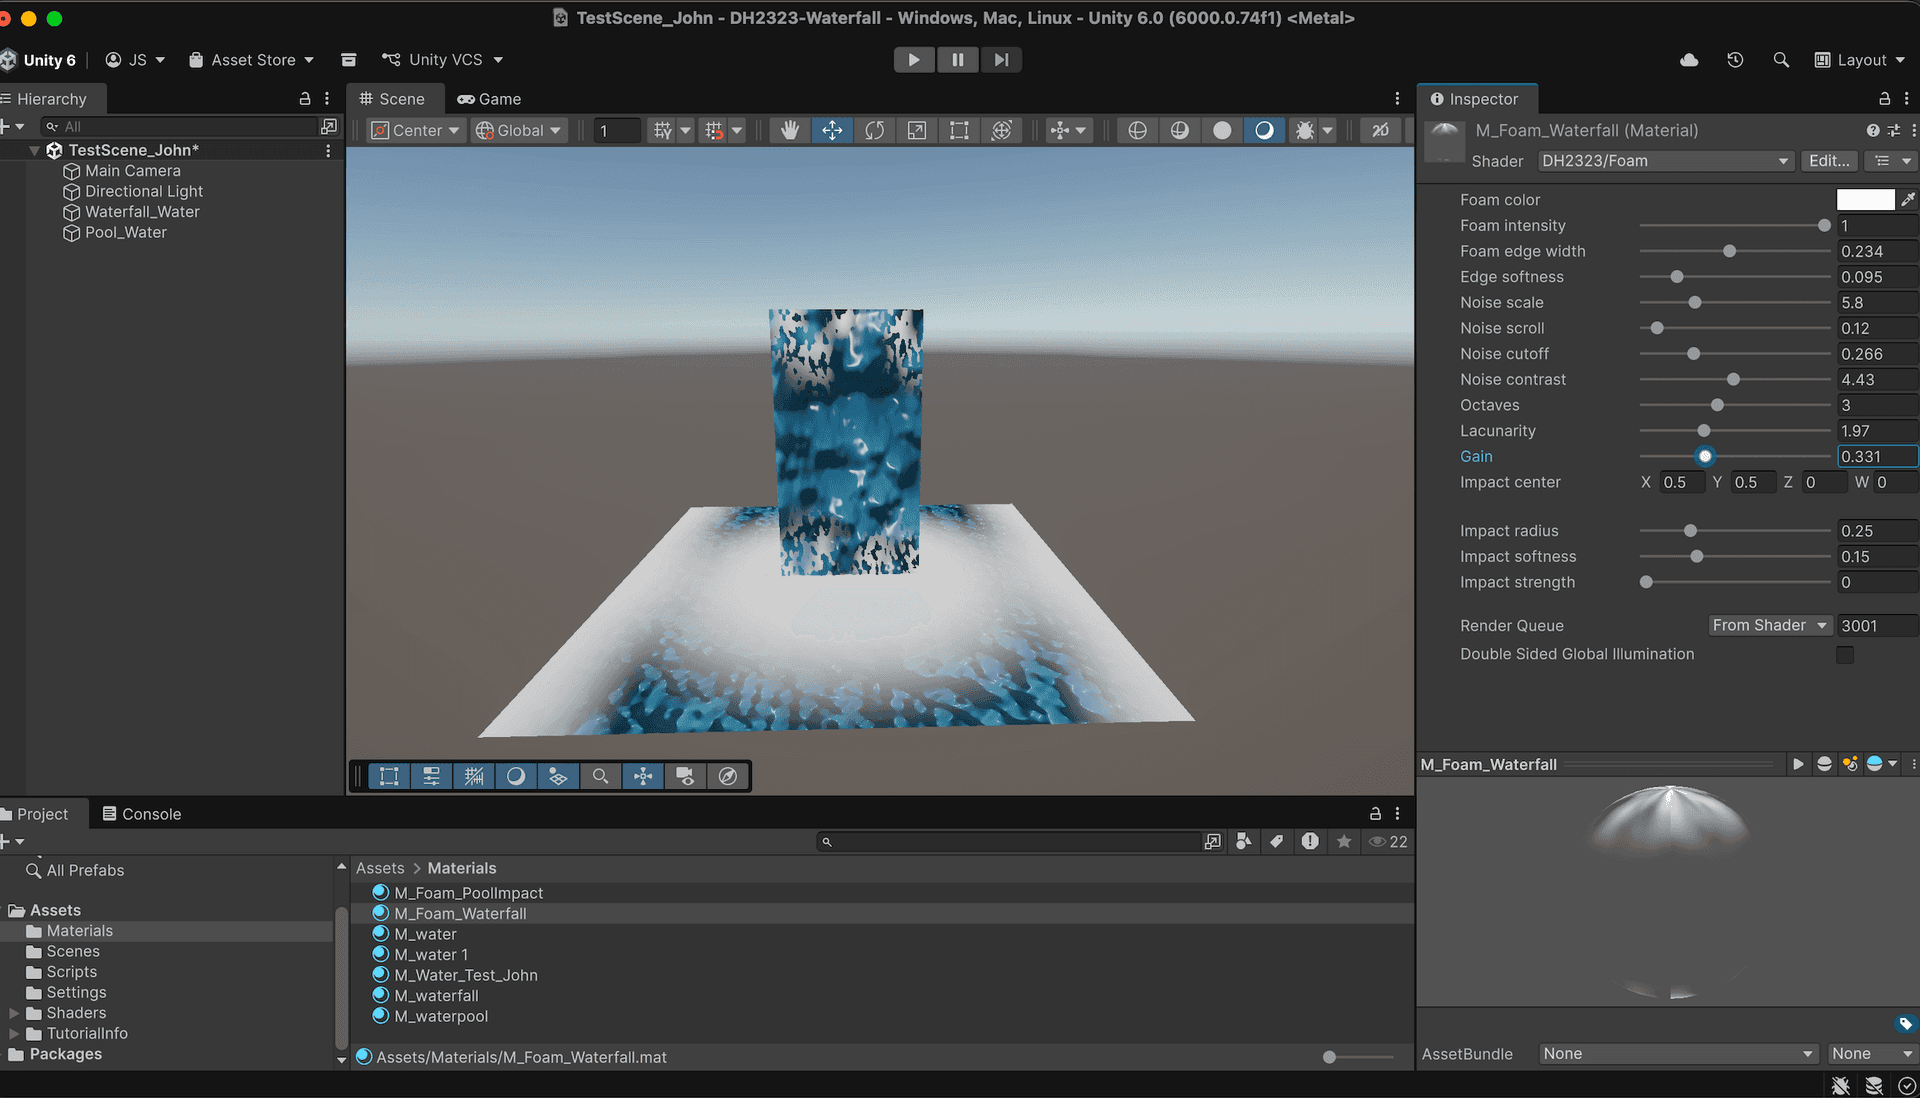1920x1098 pixels.
Task: Open Package Manager icon next to Asset Store
Action: click(348, 60)
